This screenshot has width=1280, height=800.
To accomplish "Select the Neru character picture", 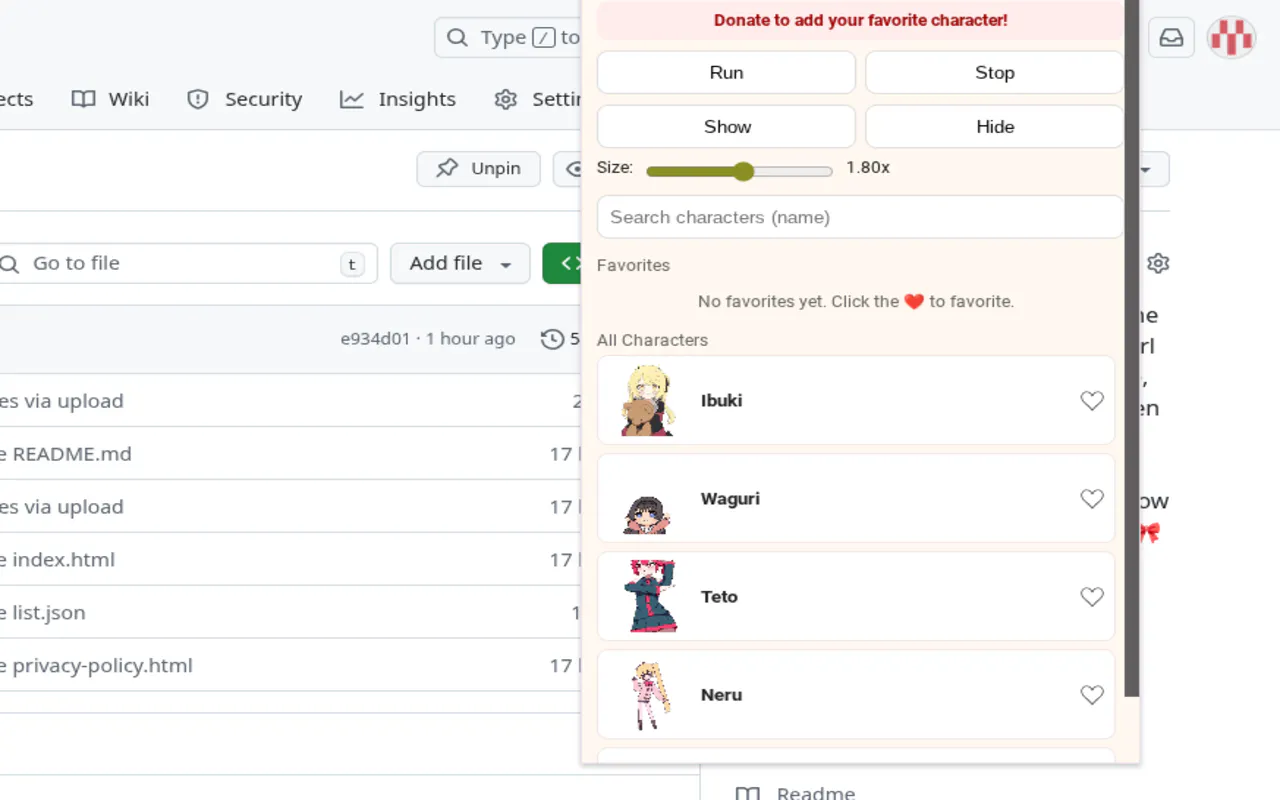I will [650, 695].
